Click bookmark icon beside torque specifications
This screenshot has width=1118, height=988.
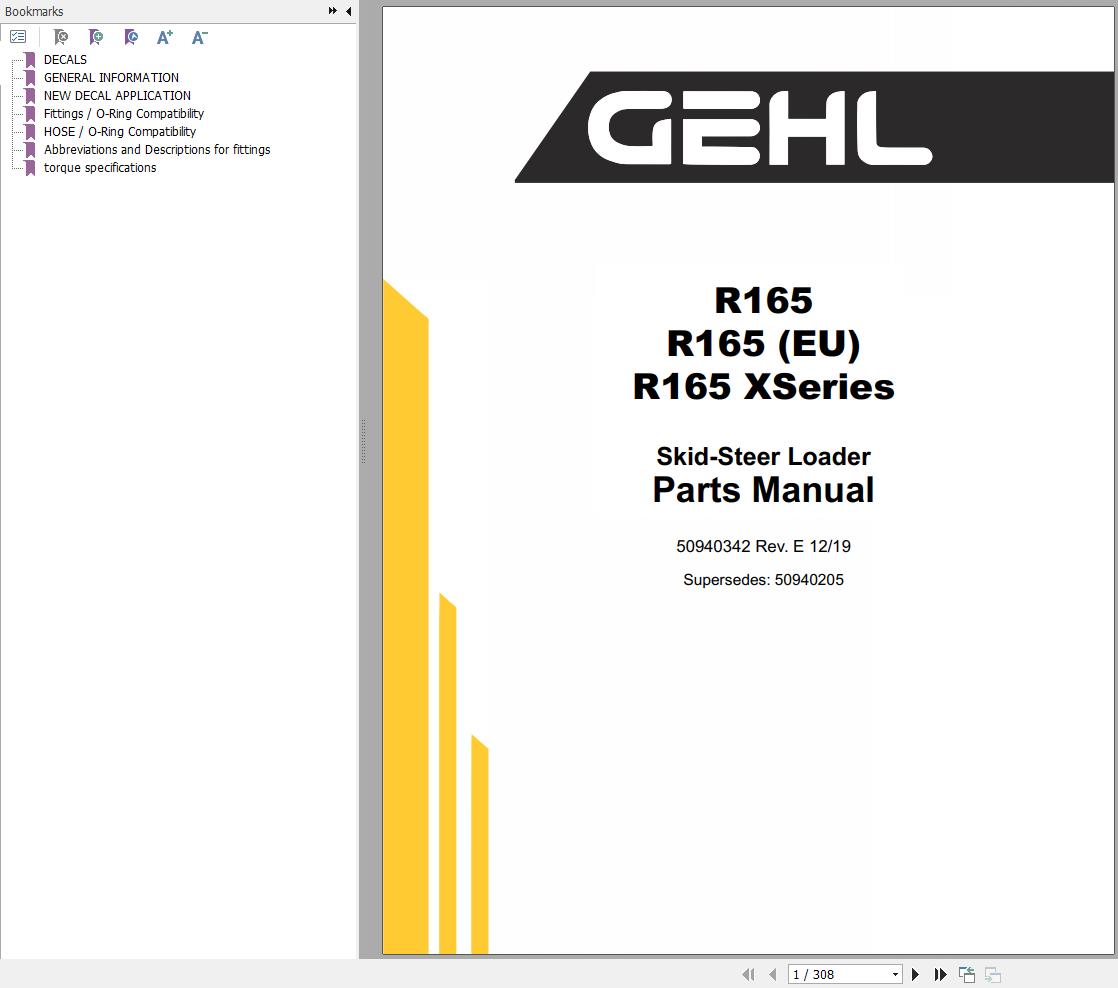coord(30,168)
